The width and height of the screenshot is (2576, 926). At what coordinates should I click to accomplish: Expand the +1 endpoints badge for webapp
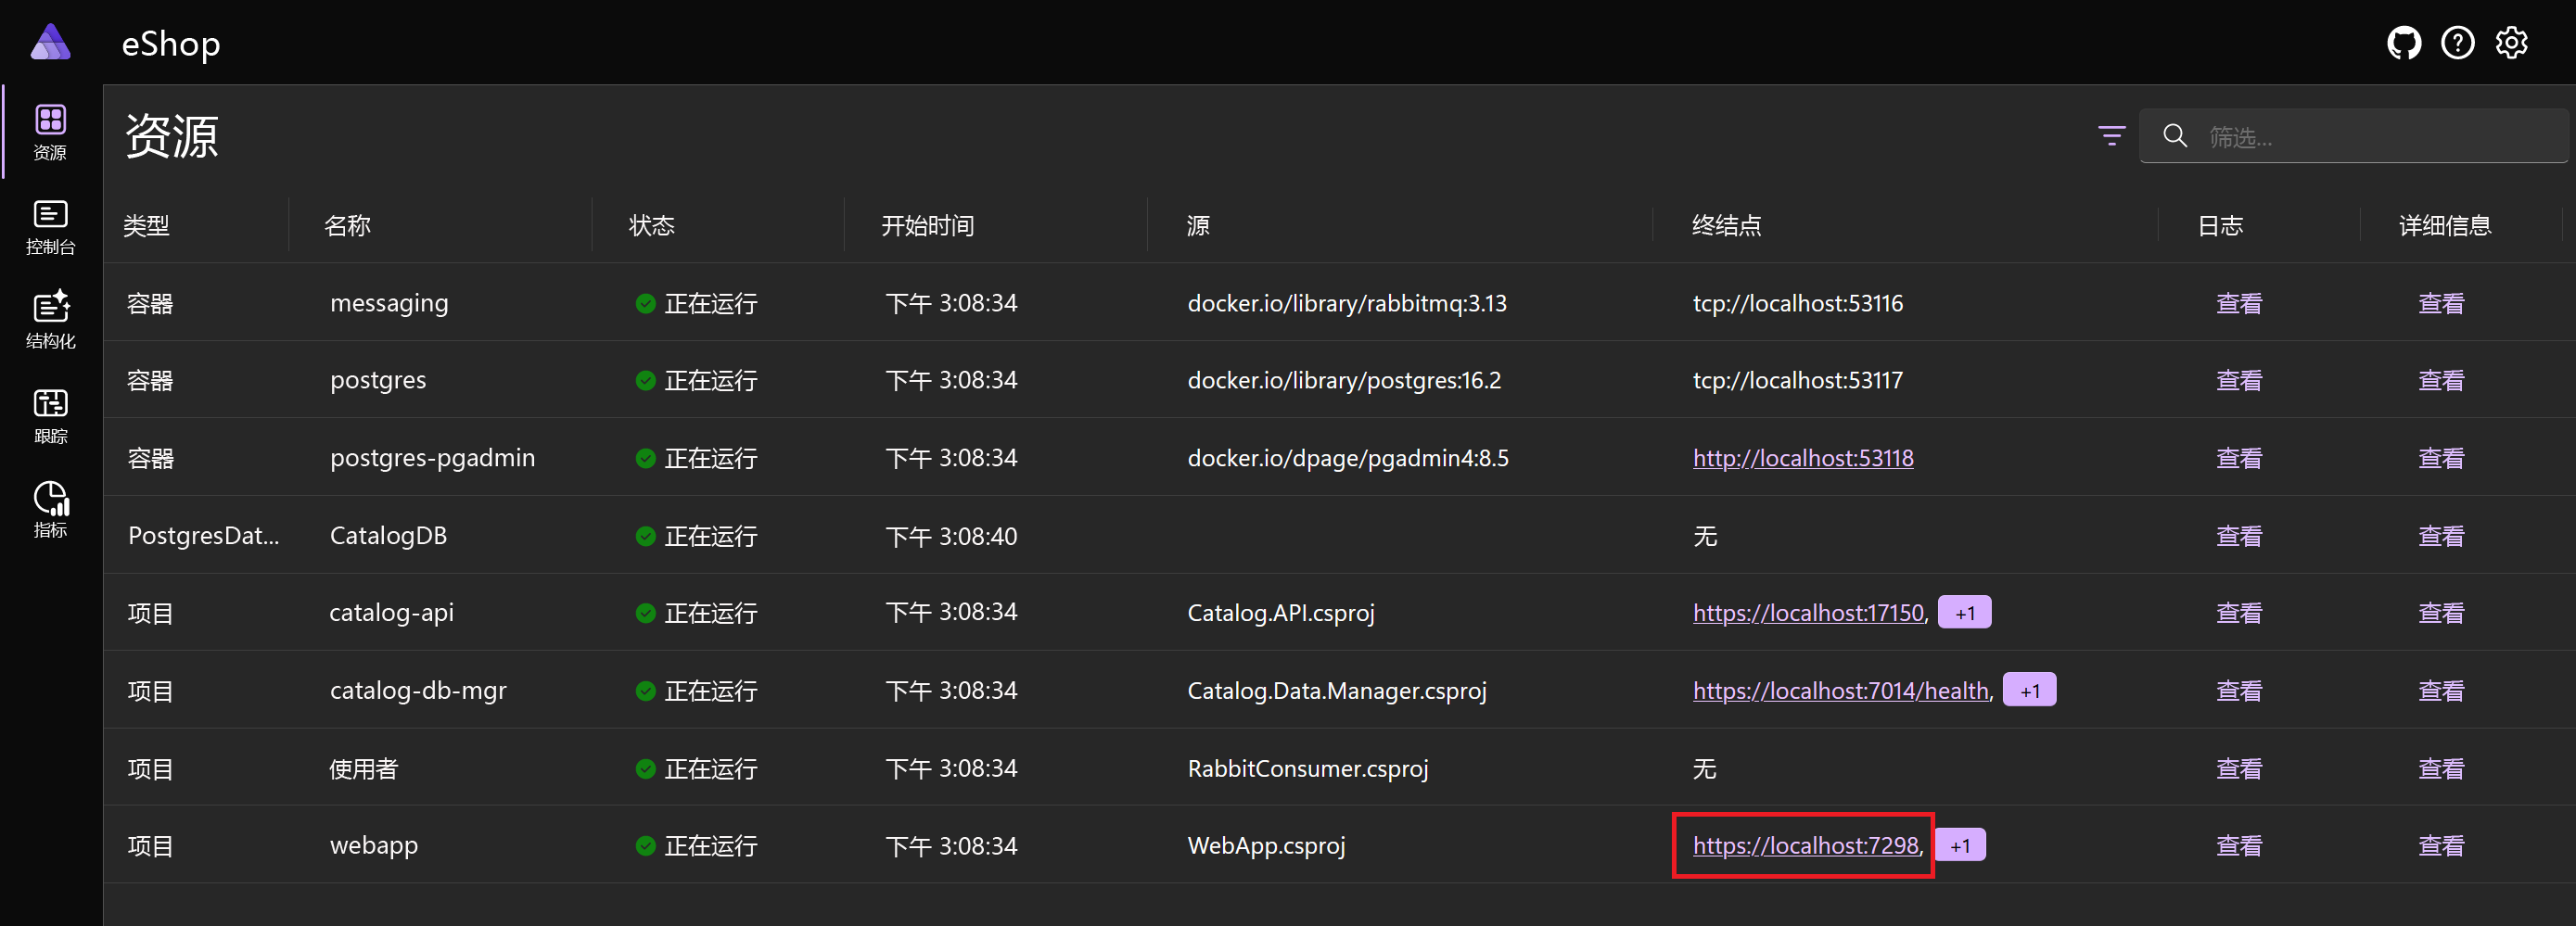[x=1960, y=845]
